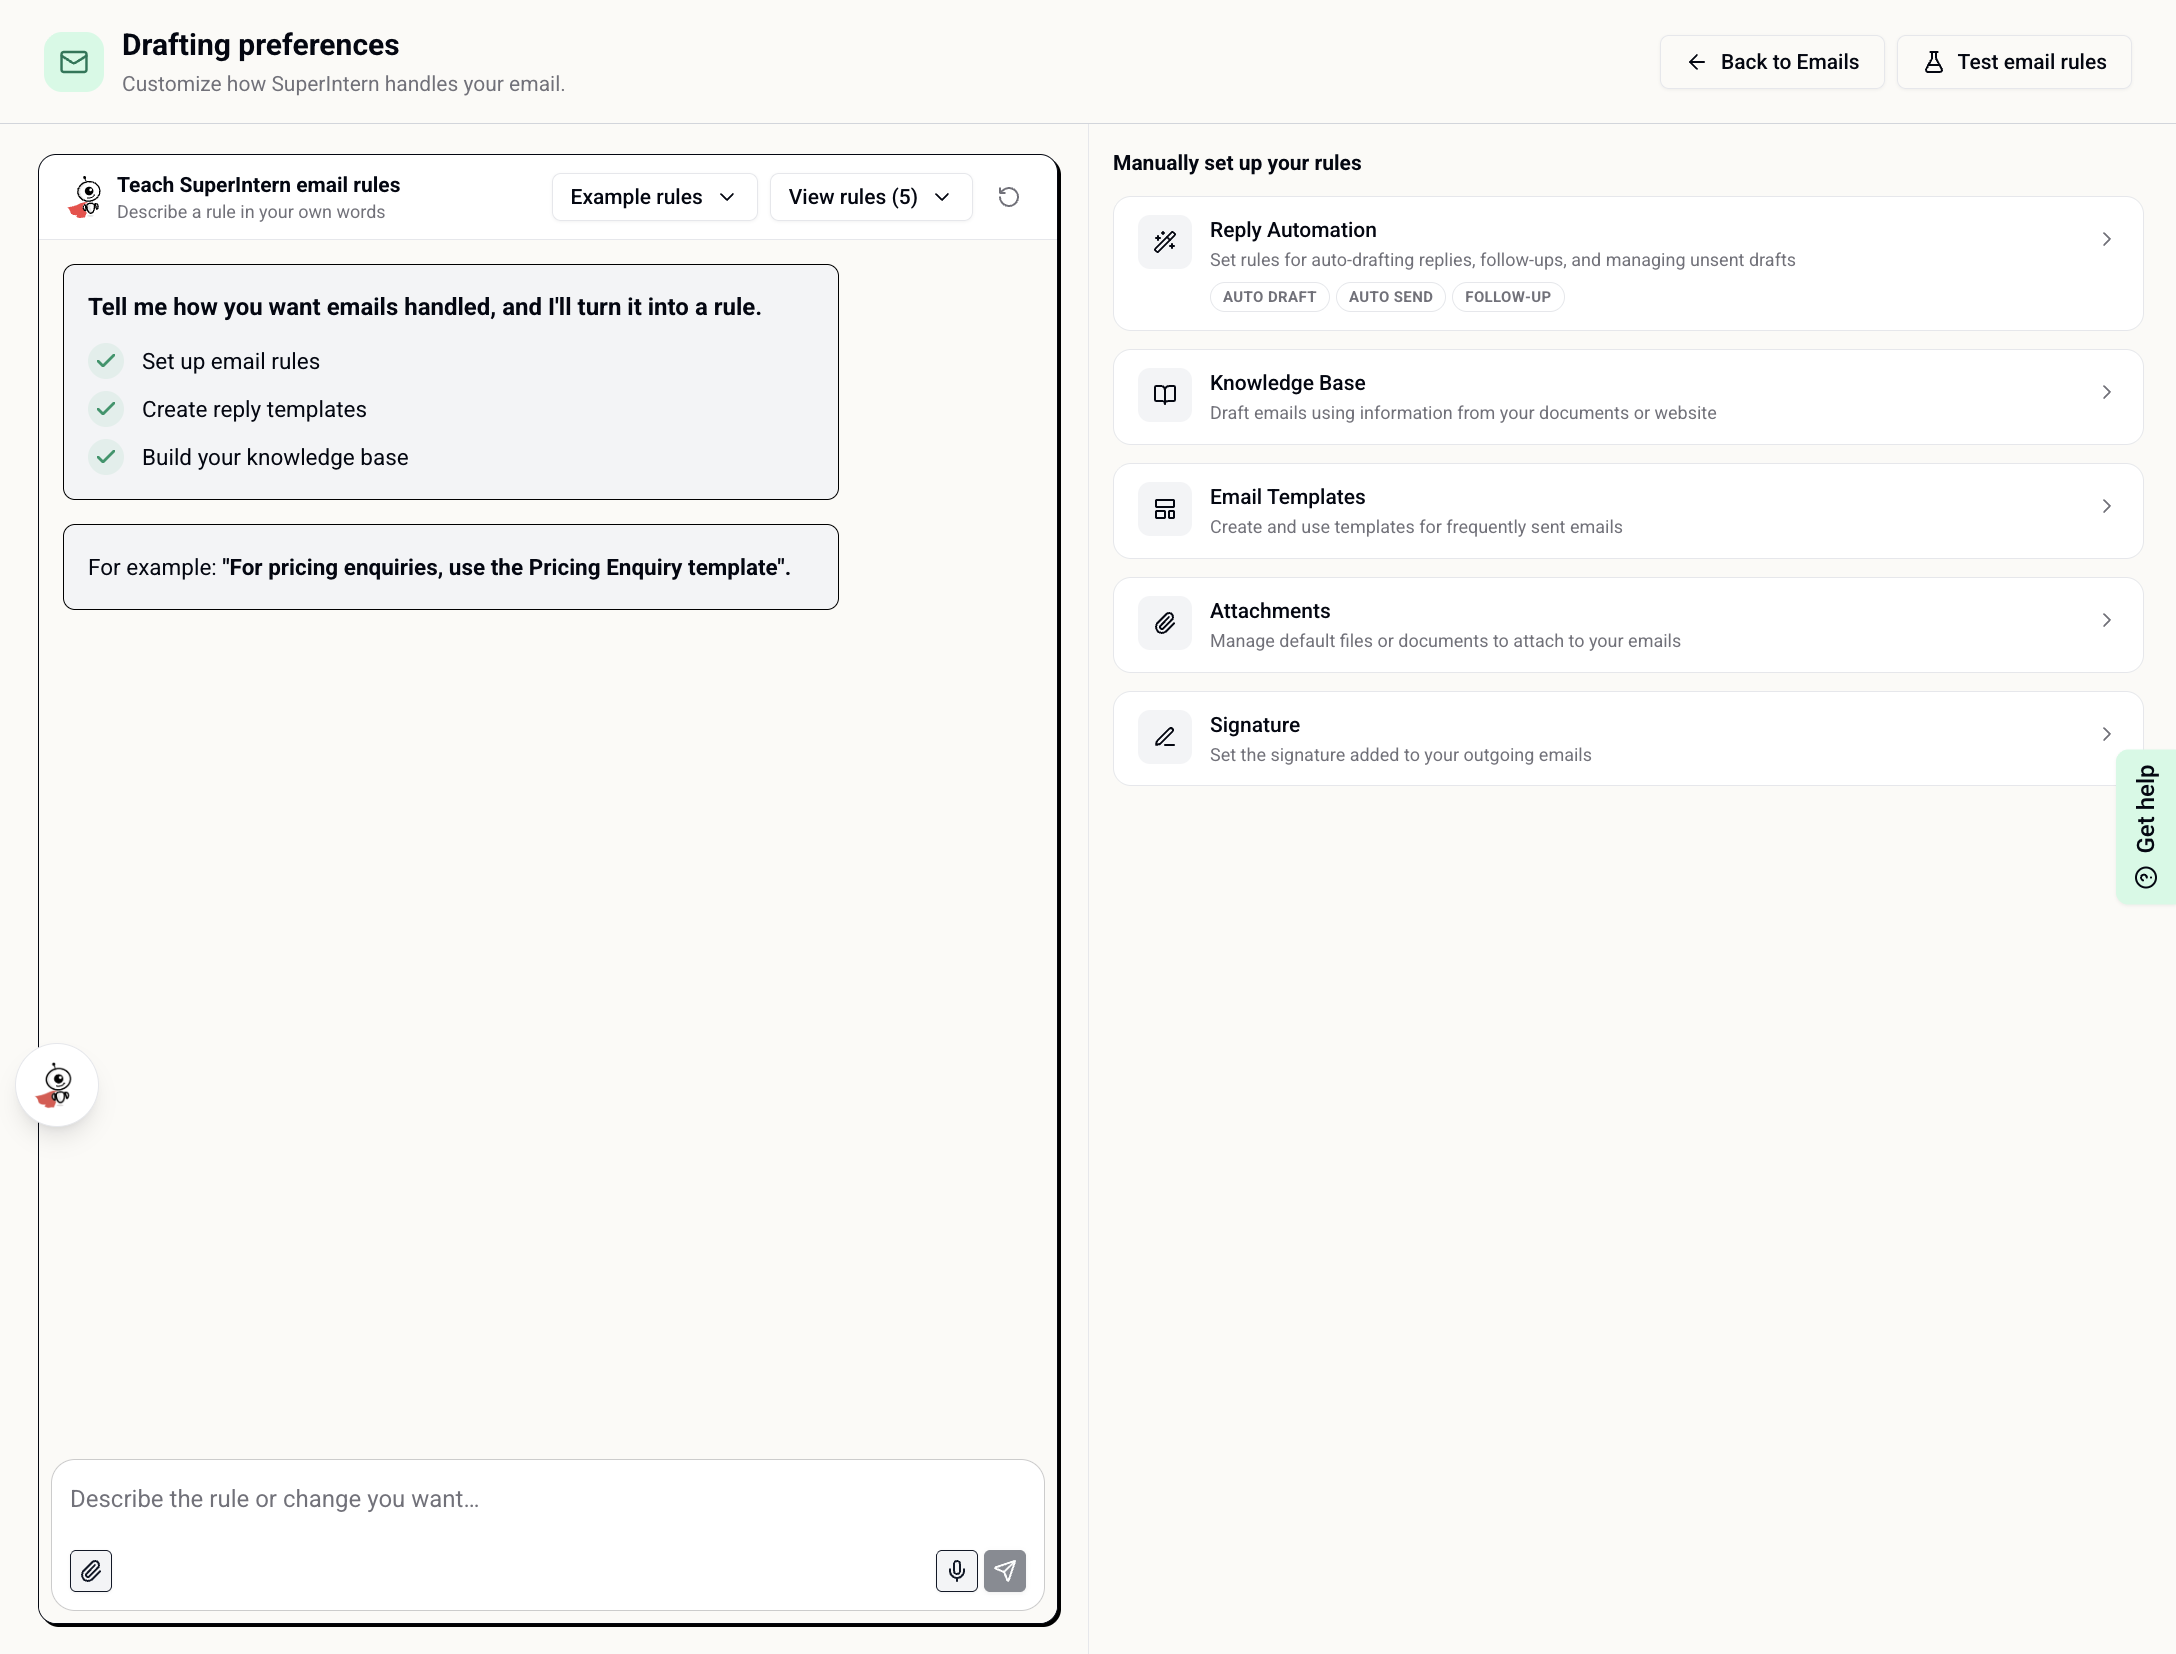Viewport: 2176px width, 1654px height.
Task: Click the floating SuperIntern mascot bubble
Action: tap(57, 1085)
